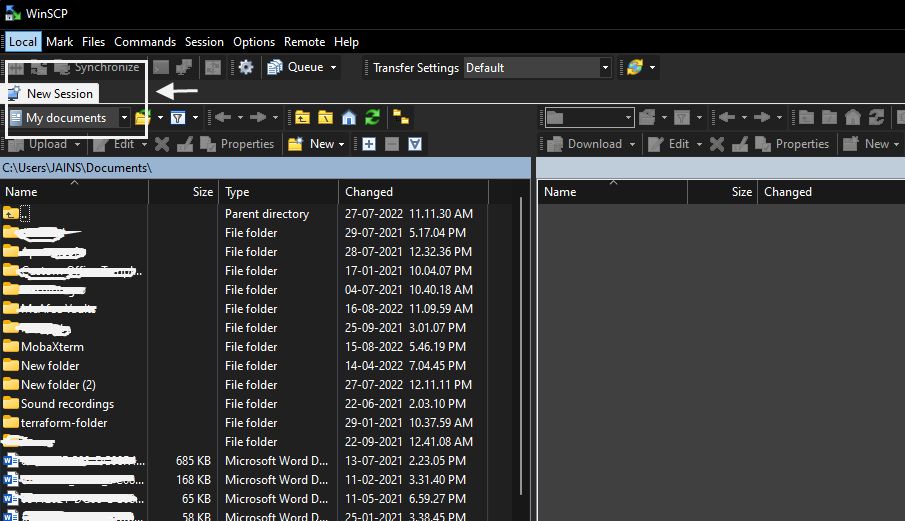The height and width of the screenshot is (521, 905).
Task: Refresh the local panel with green arrows
Action: coord(372,118)
